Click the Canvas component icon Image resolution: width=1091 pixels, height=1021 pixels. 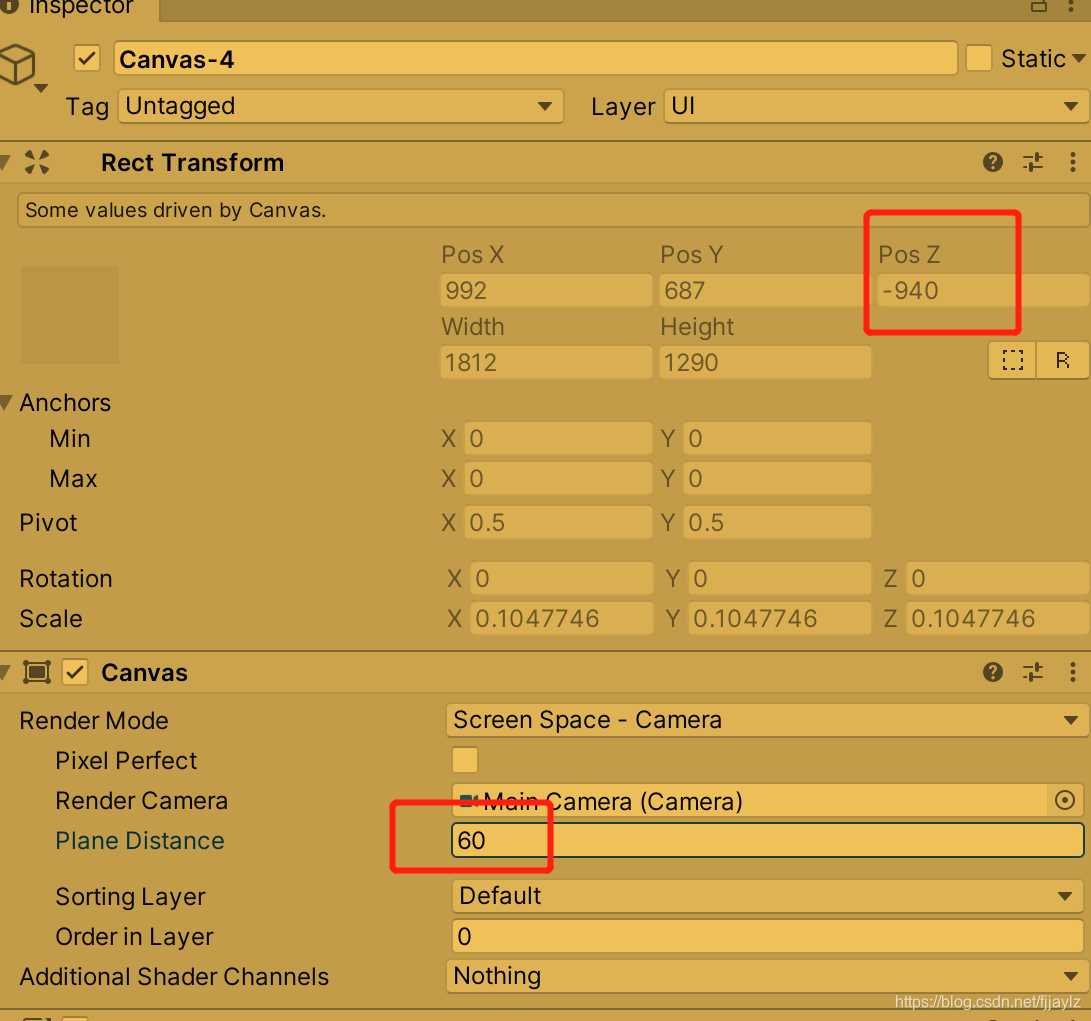pos(37,672)
